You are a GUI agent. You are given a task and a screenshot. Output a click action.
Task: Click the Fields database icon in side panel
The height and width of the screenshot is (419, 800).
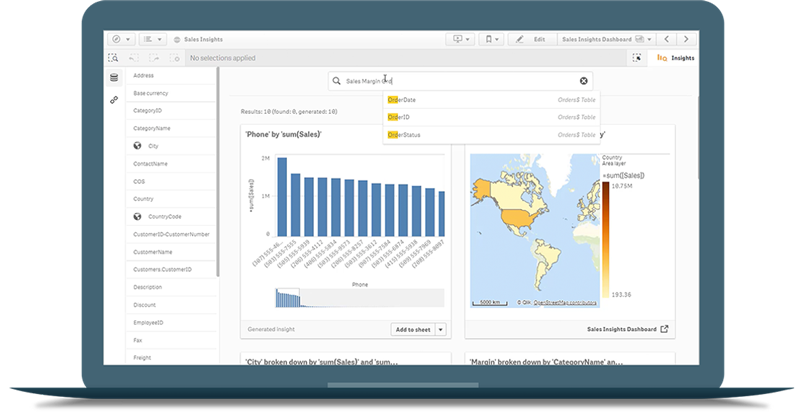[x=114, y=77]
